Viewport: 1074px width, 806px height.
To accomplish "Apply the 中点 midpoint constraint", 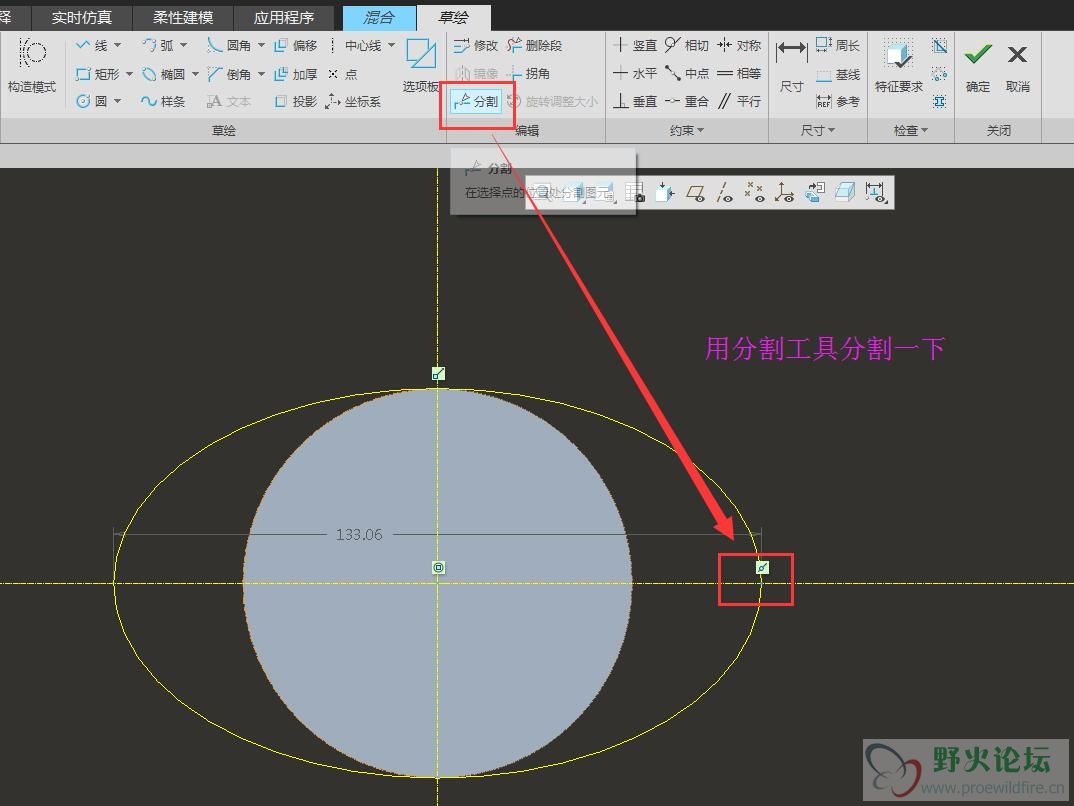I will 686,73.
